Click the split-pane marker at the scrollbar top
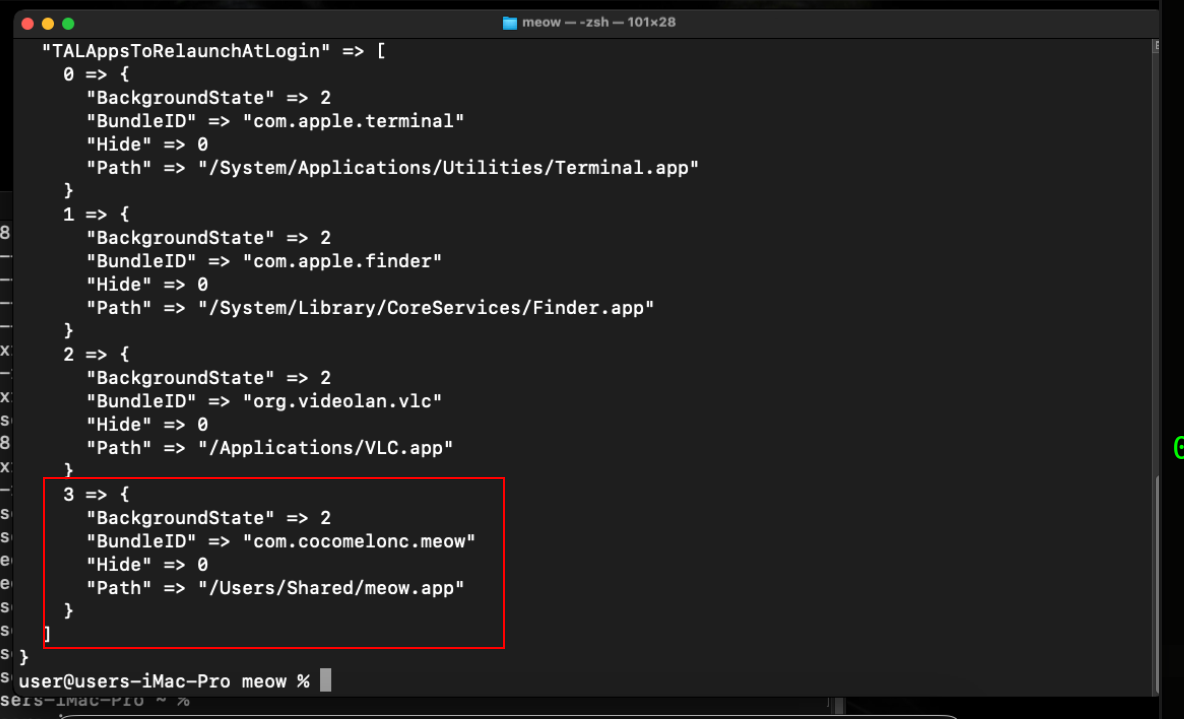The image size is (1184, 719). [1156, 46]
